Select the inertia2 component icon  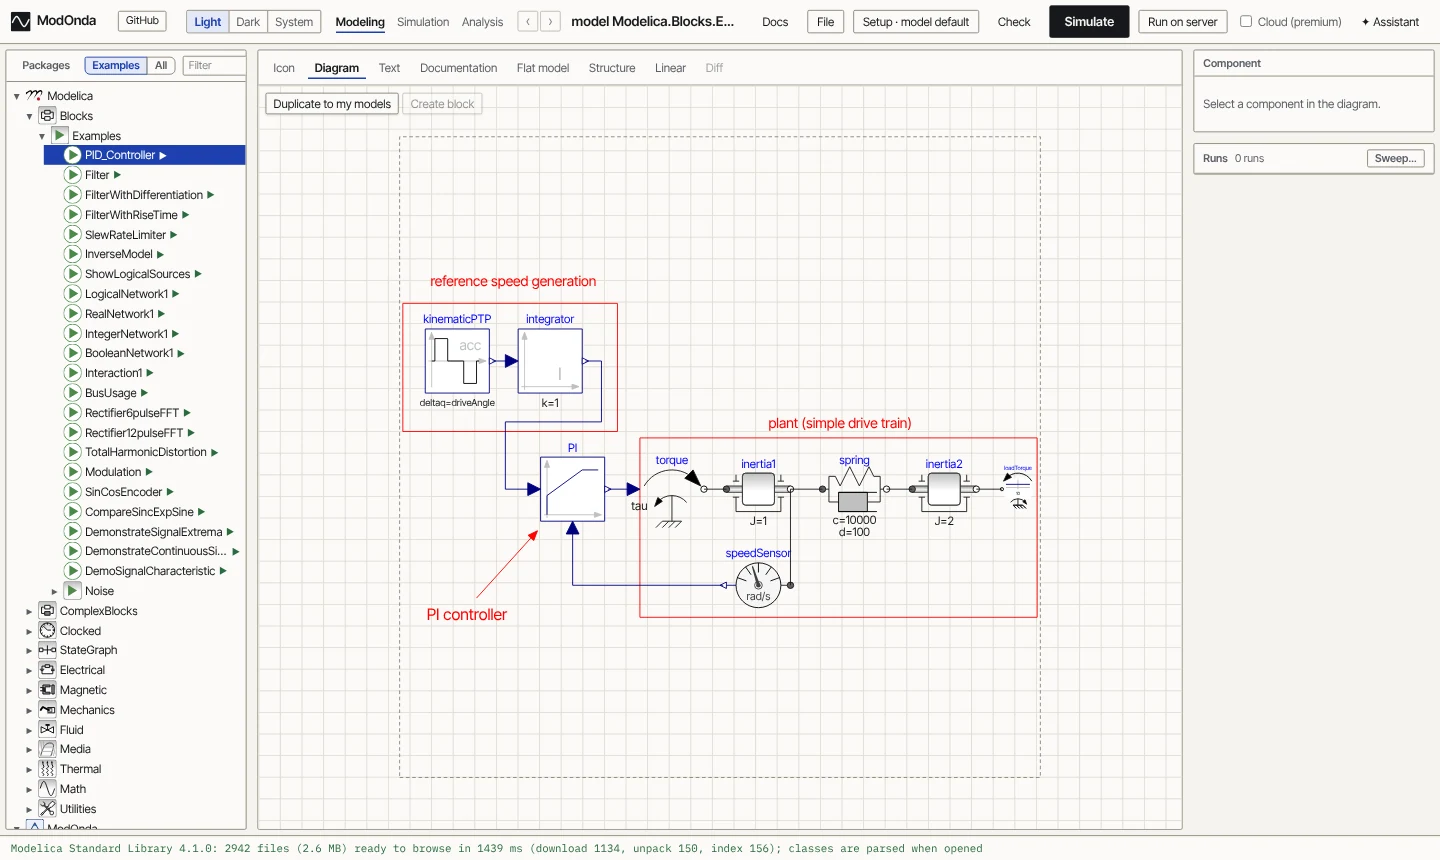[944, 490]
